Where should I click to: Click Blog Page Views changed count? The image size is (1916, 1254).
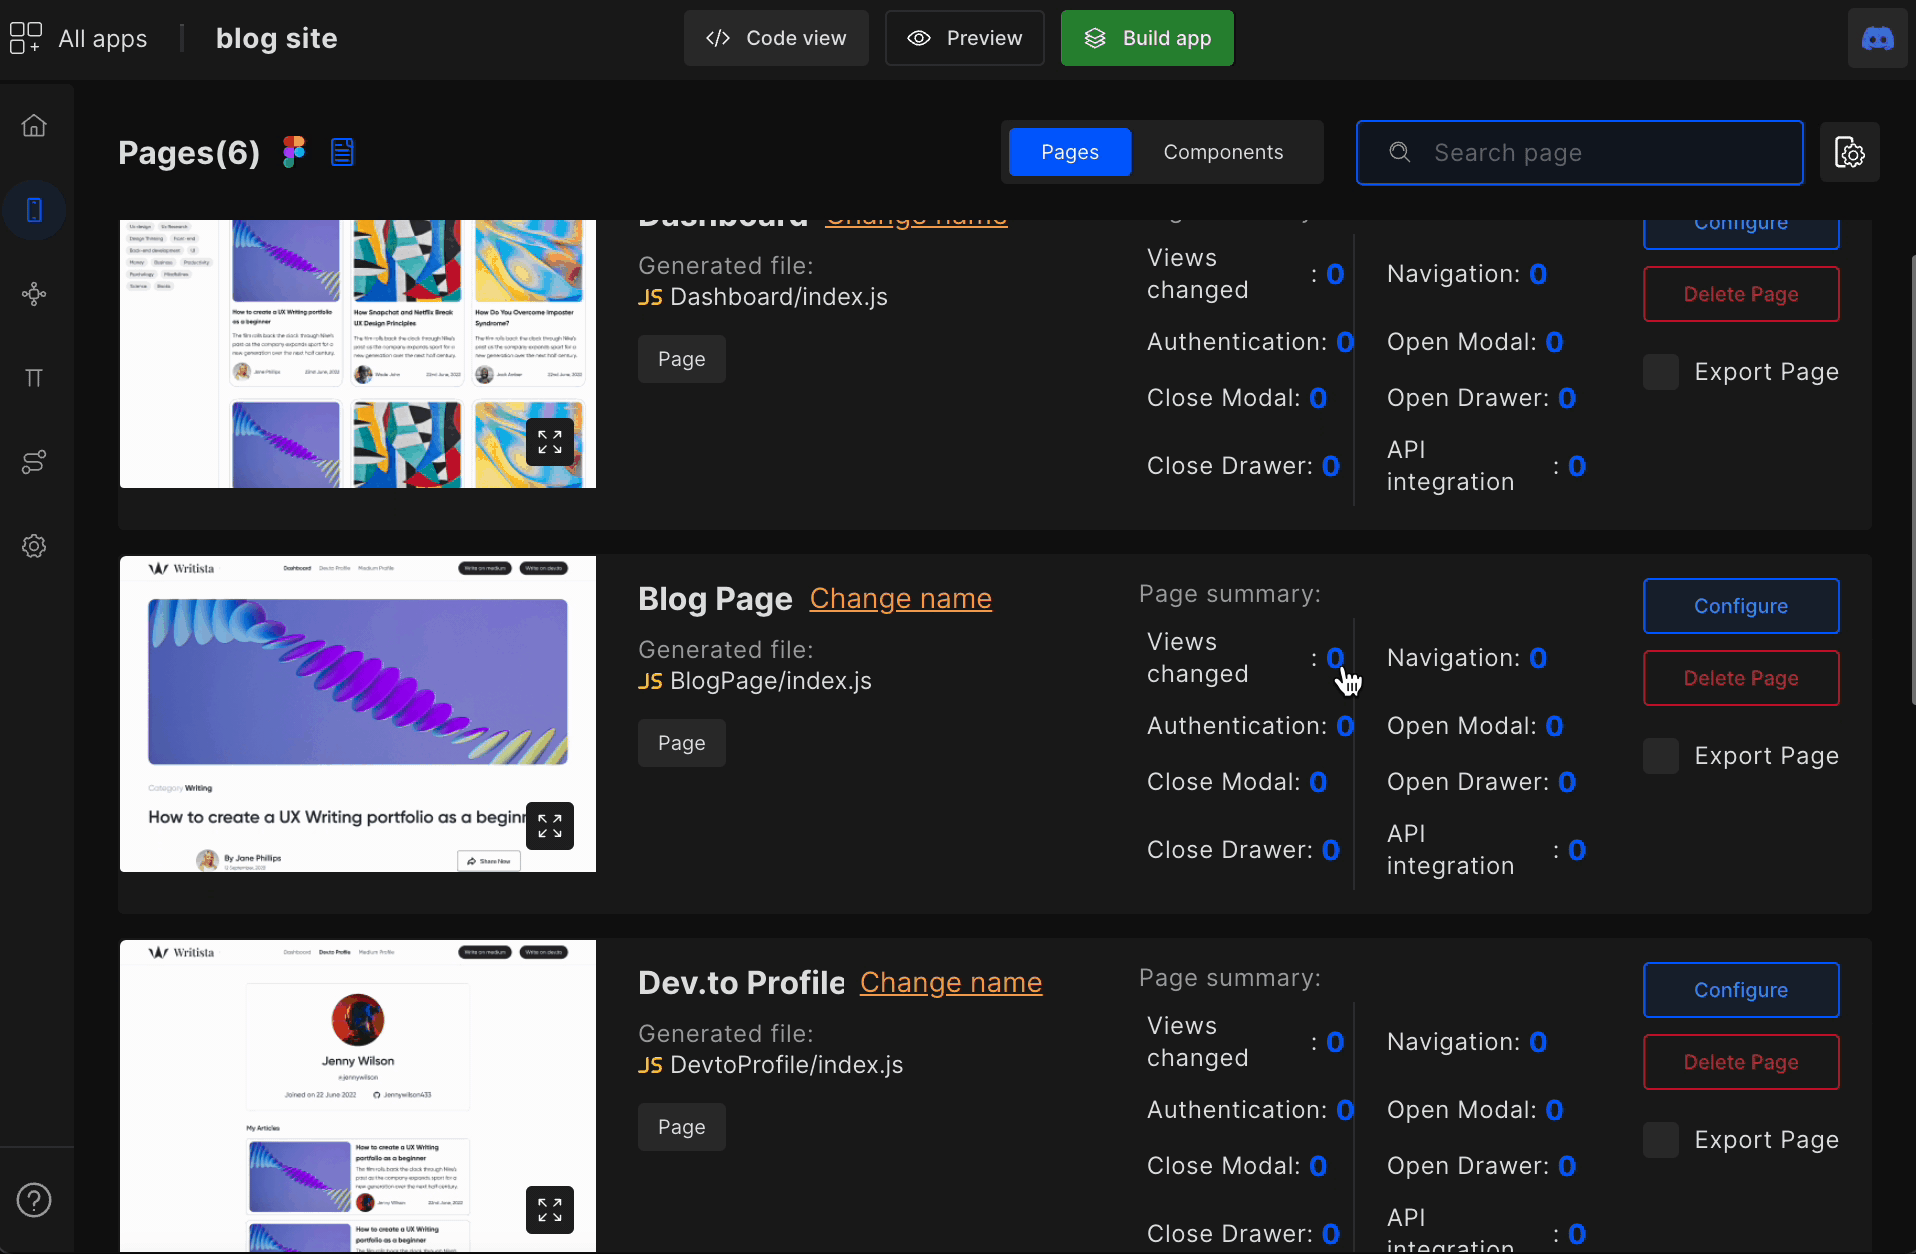click(x=1335, y=658)
